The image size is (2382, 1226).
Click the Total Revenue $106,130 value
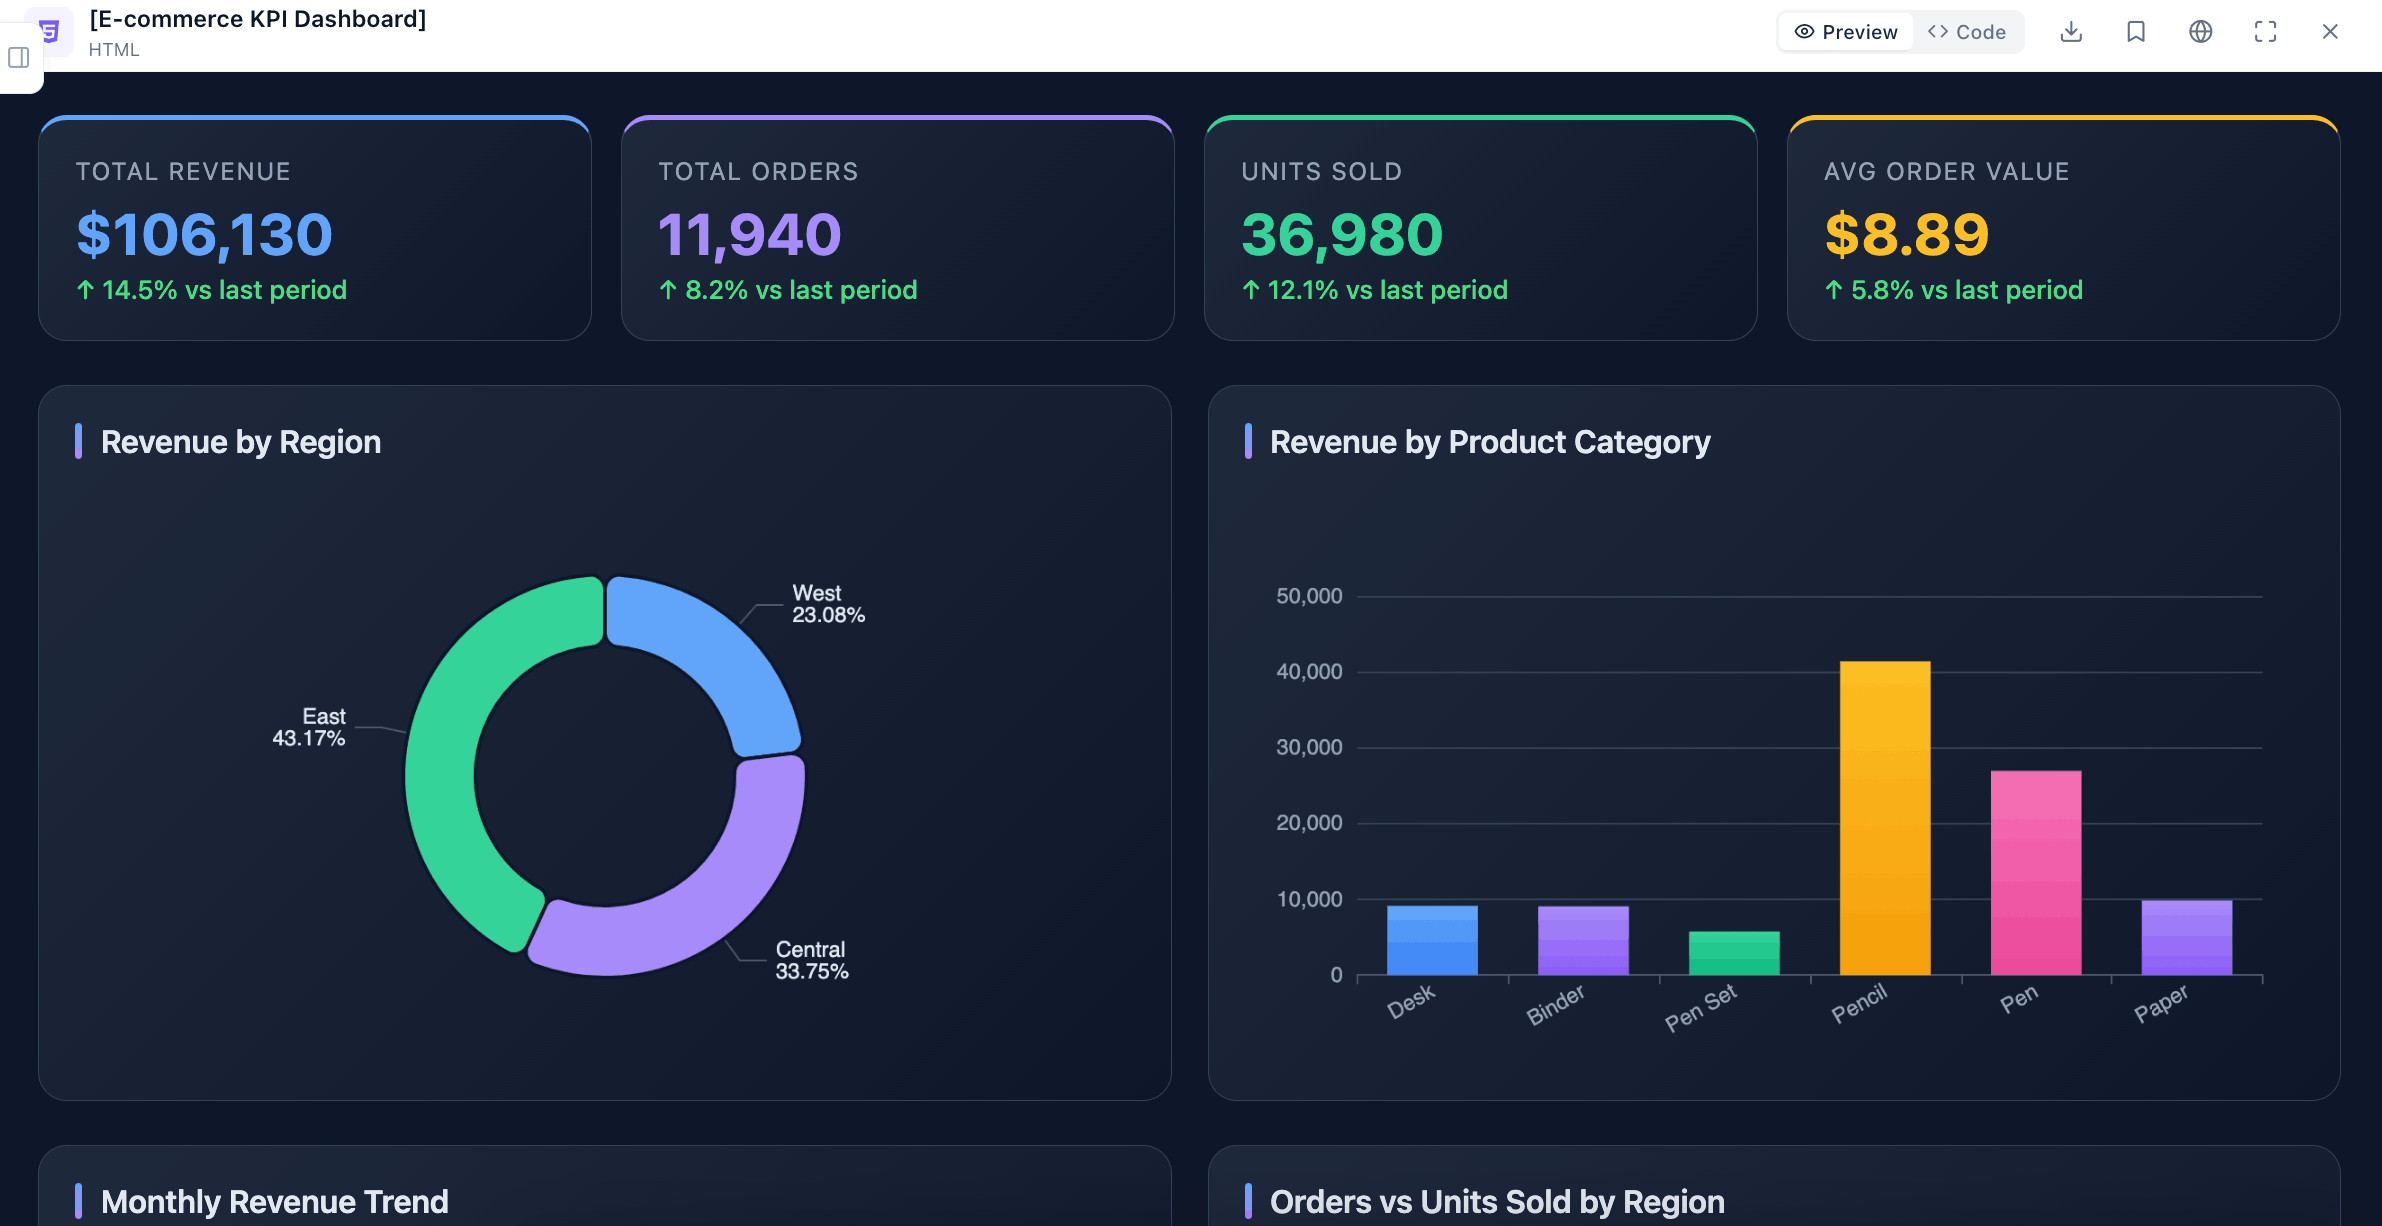(204, 234)
